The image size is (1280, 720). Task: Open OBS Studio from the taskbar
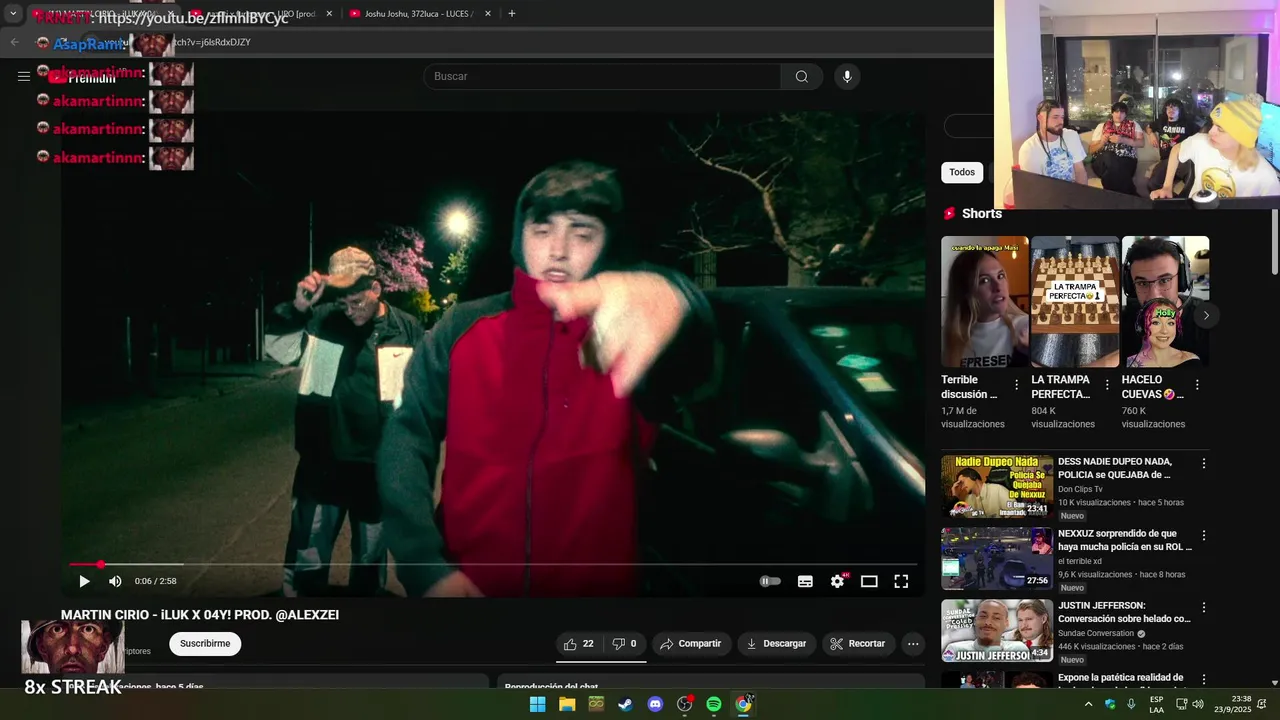(x=684, y=704)
